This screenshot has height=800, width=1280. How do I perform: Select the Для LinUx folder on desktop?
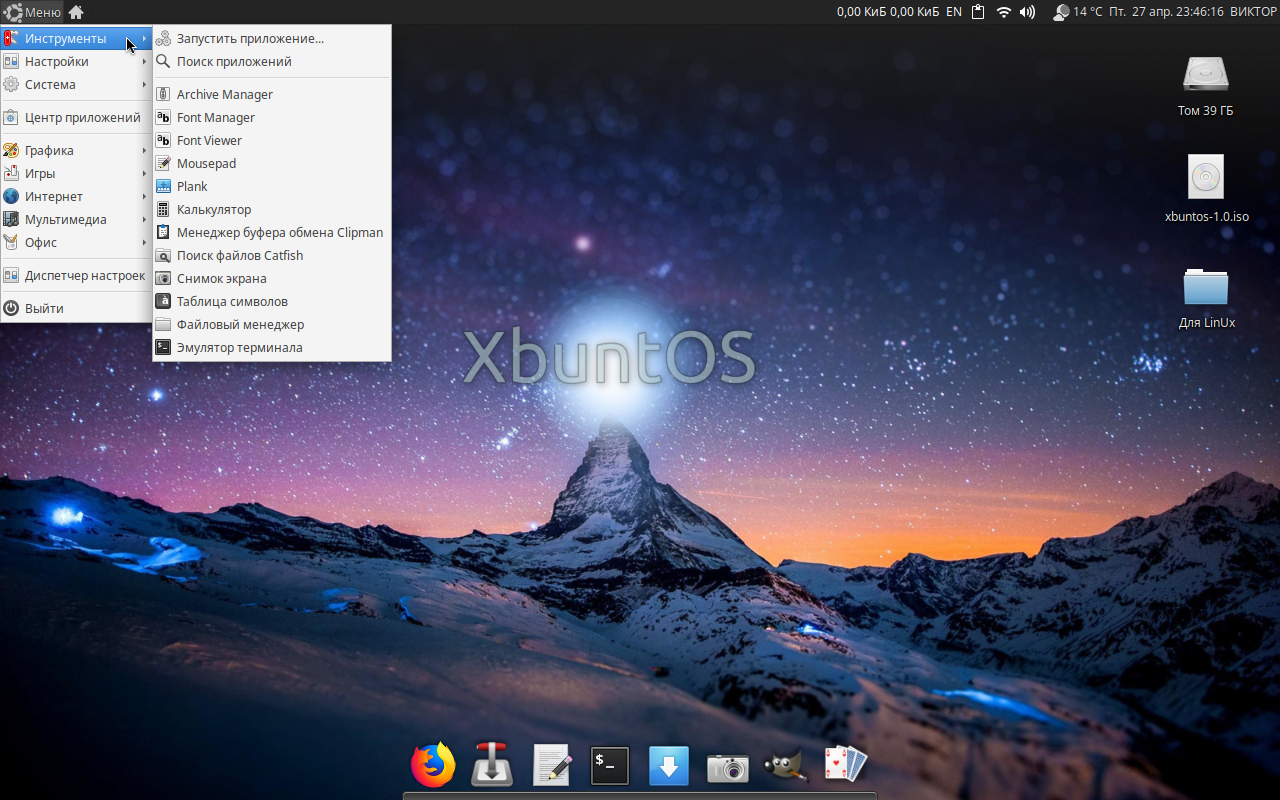pos(1206,297)
